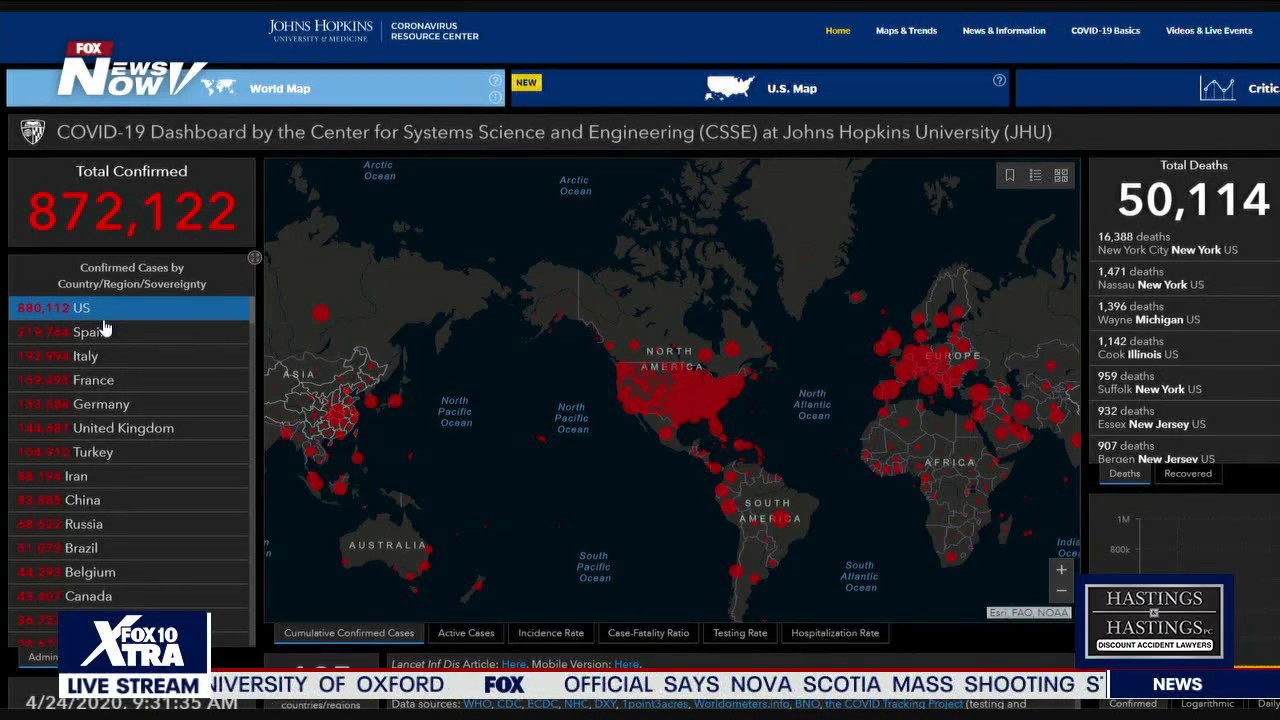The height and width of the screenshot is (720, 1280).
Task: Click the New York City deaths entry
Action: pos(1168,244)
